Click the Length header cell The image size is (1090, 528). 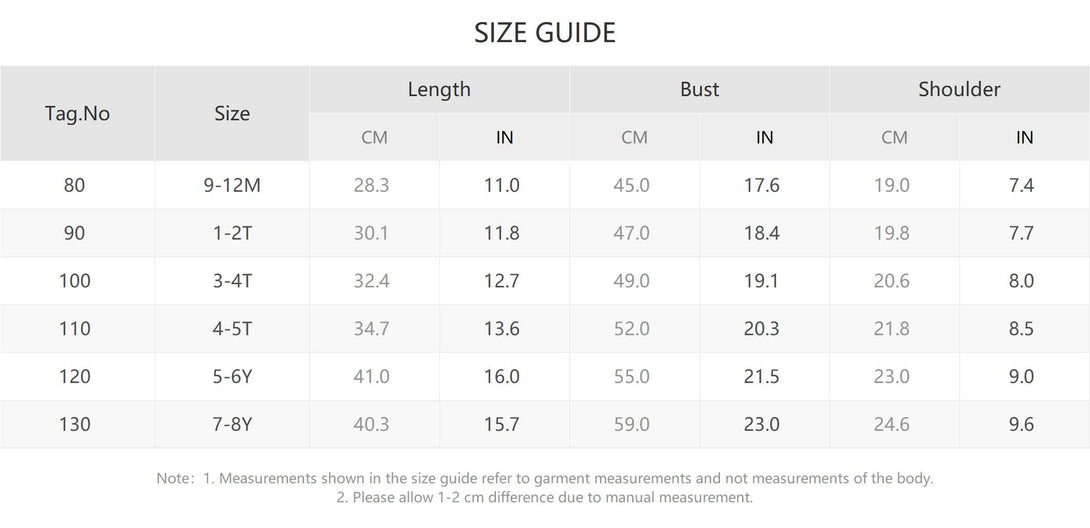point(439,90)
